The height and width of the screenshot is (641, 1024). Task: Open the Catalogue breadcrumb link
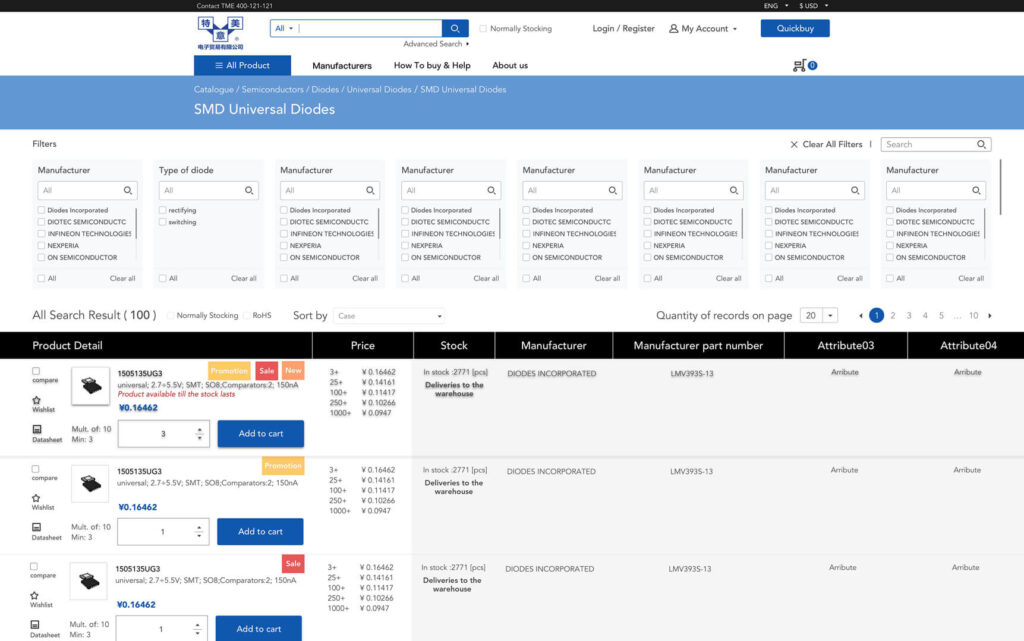click(214, 89)
